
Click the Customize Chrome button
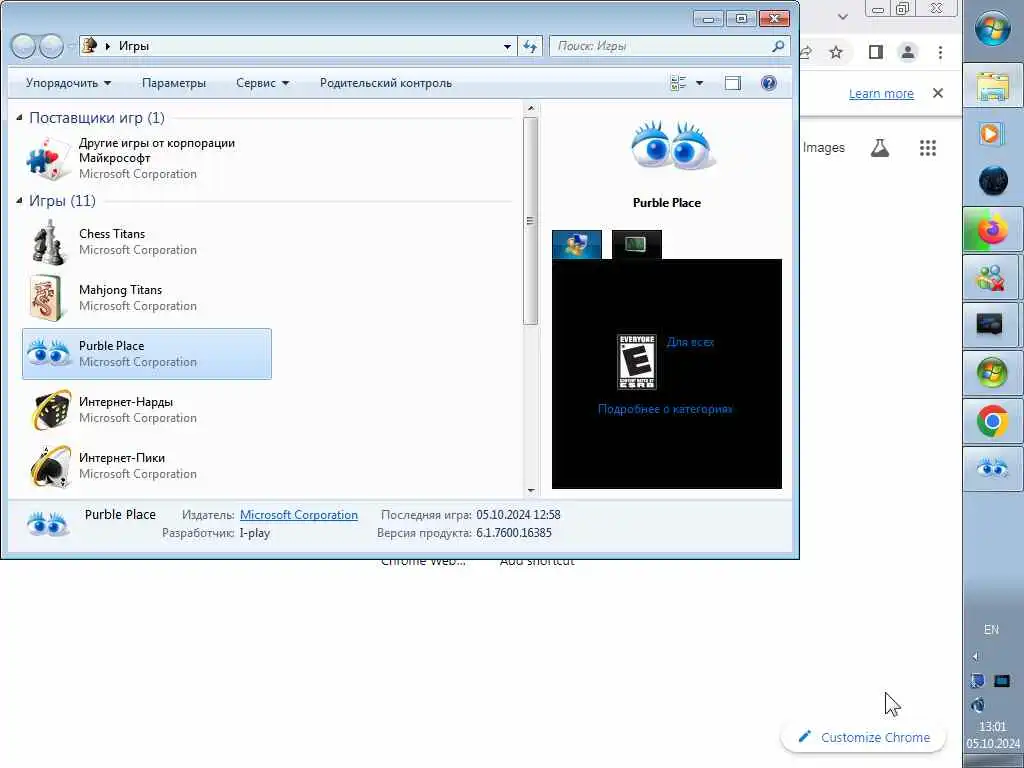pos(863,737)
